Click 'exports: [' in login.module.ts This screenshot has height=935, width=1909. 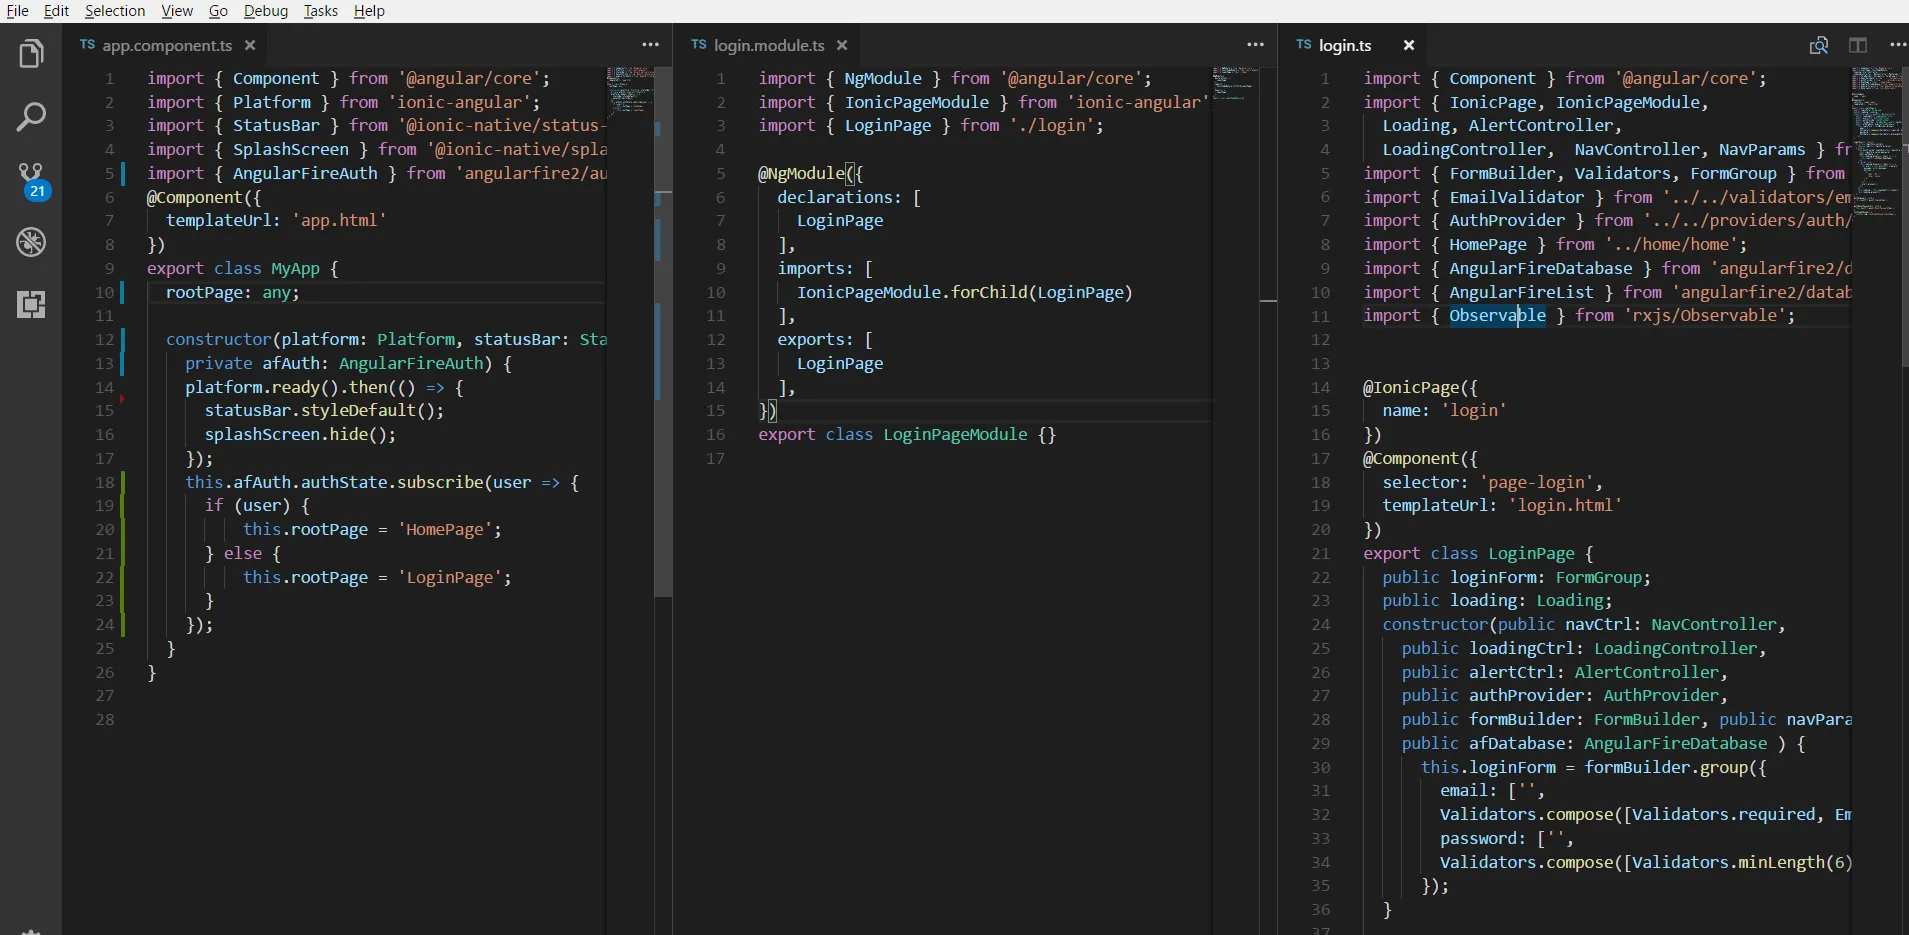point(825,340)
